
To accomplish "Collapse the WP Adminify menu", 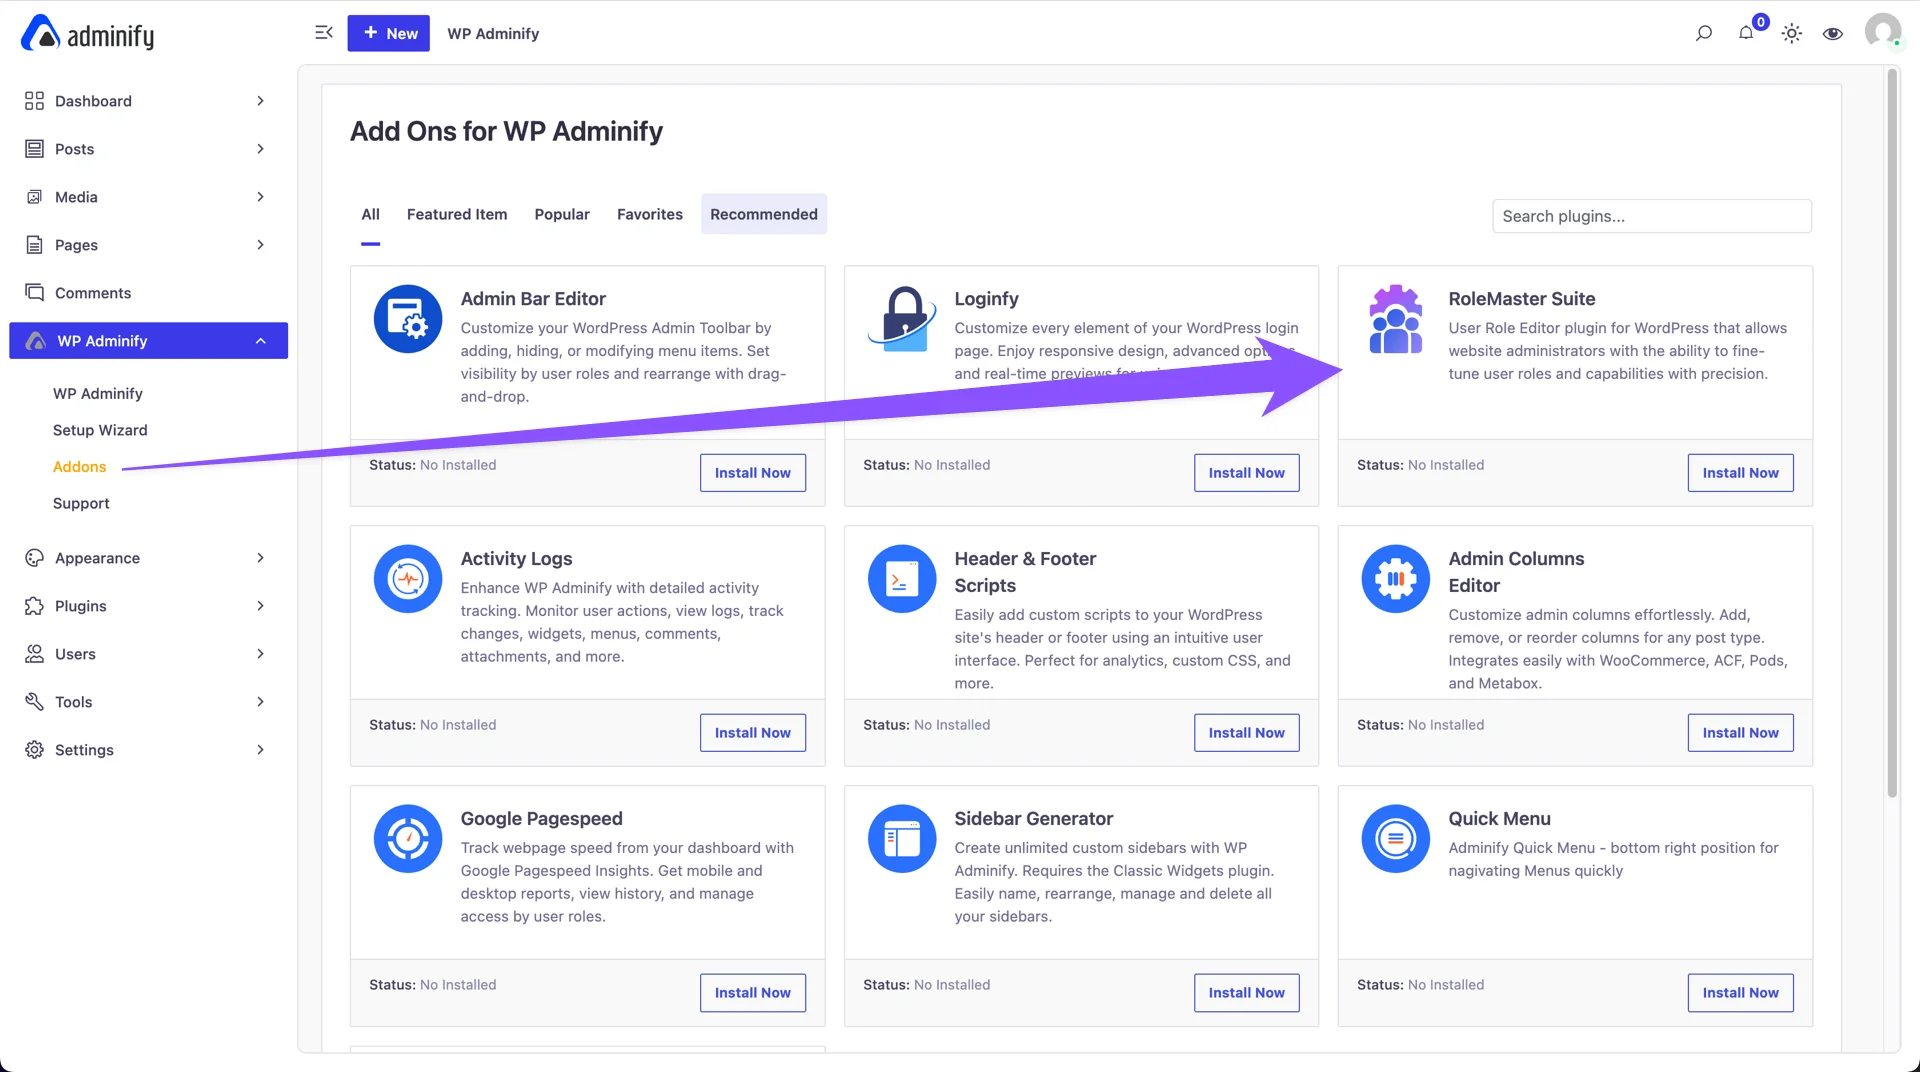I will pyautogui.click(x=260, y=341).
